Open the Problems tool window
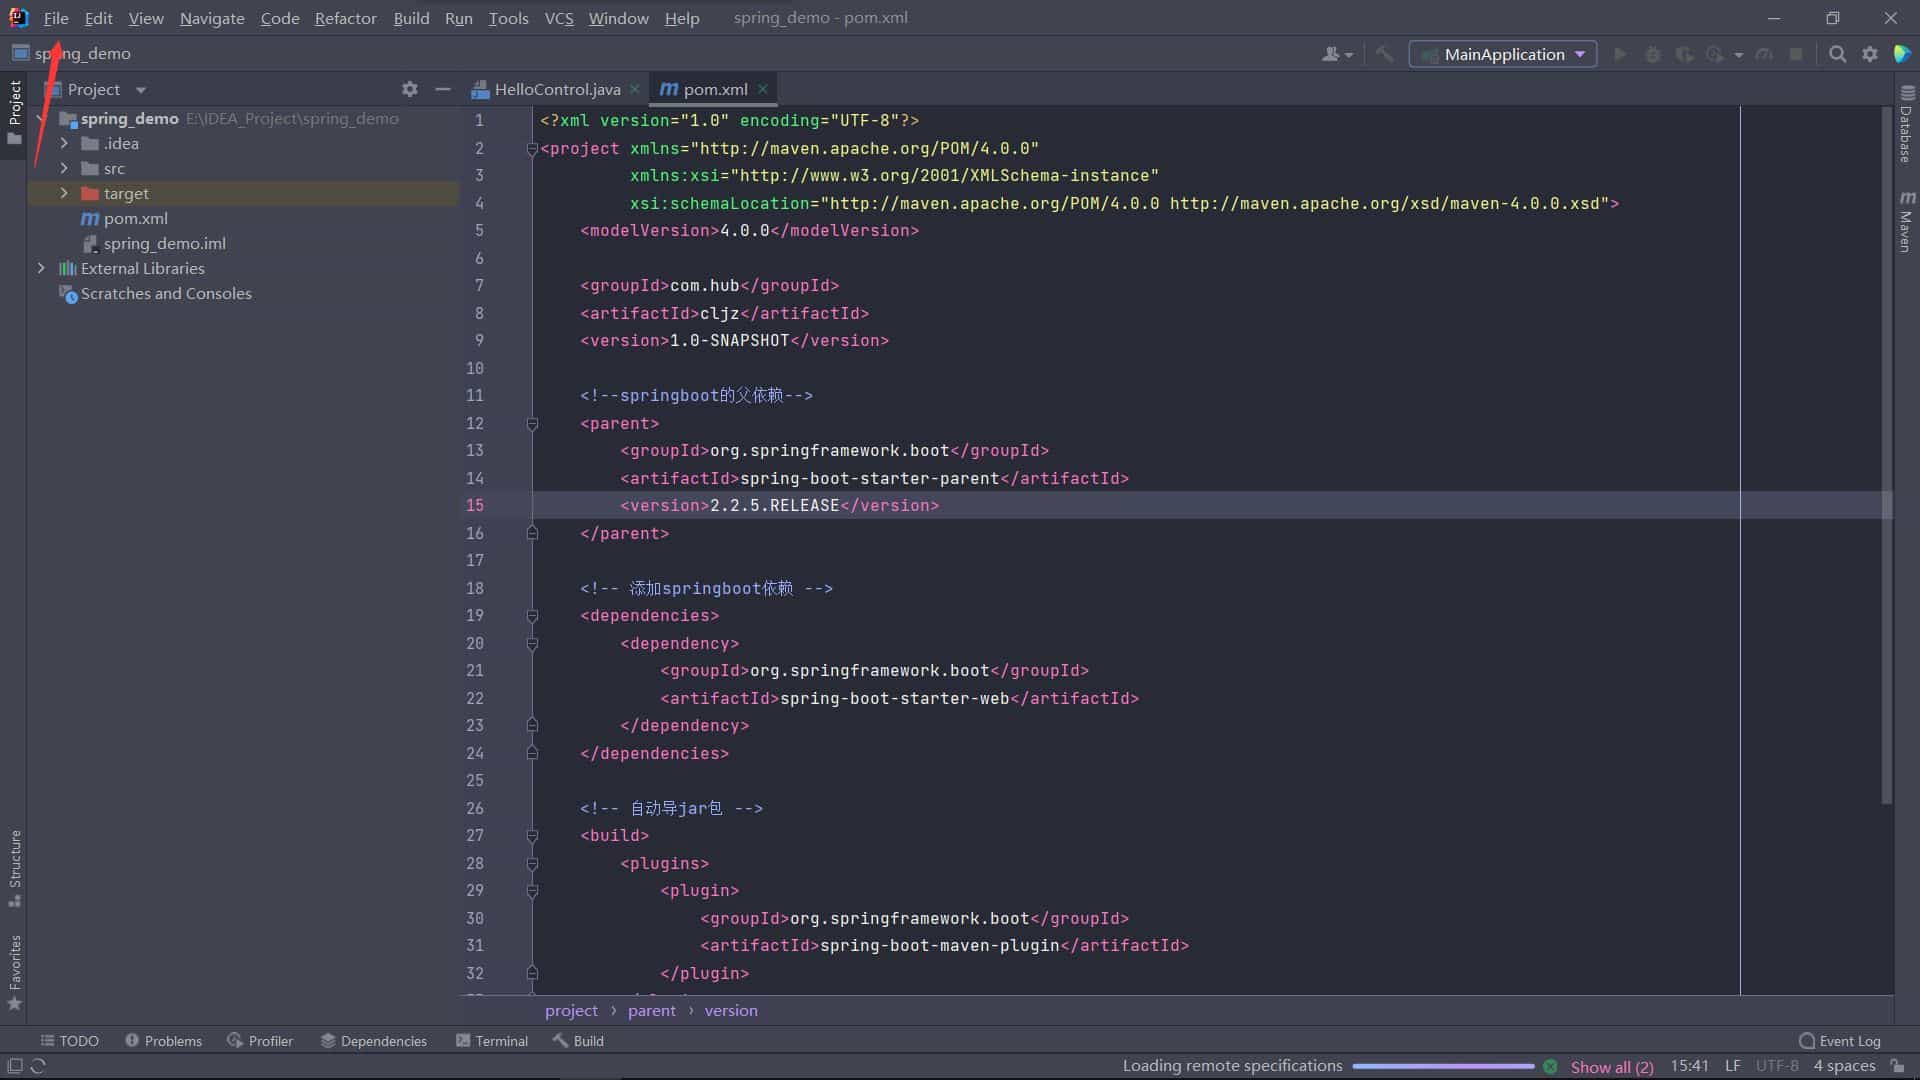1920x1080 pixels. click(x=163, y=1041)
